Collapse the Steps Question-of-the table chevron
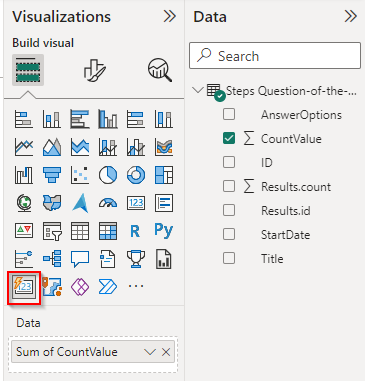 [x=198, y=90]
